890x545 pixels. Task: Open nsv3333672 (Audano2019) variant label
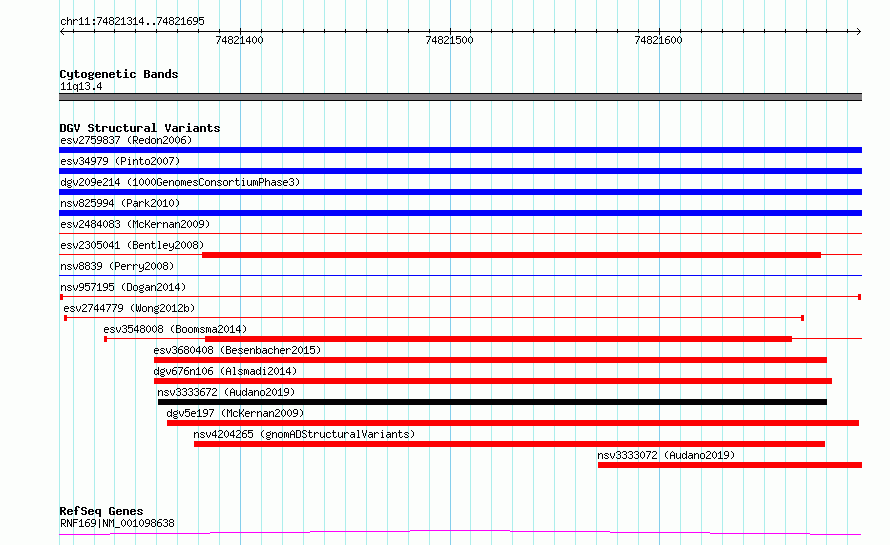226,392
